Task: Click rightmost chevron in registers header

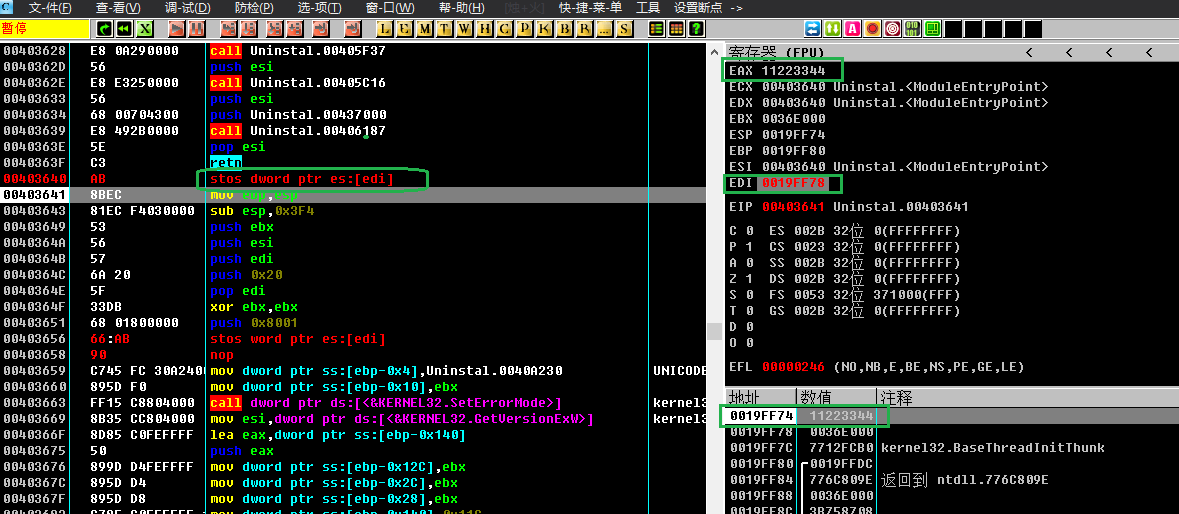Action: pyautogui.click(x=1147, y=52)
